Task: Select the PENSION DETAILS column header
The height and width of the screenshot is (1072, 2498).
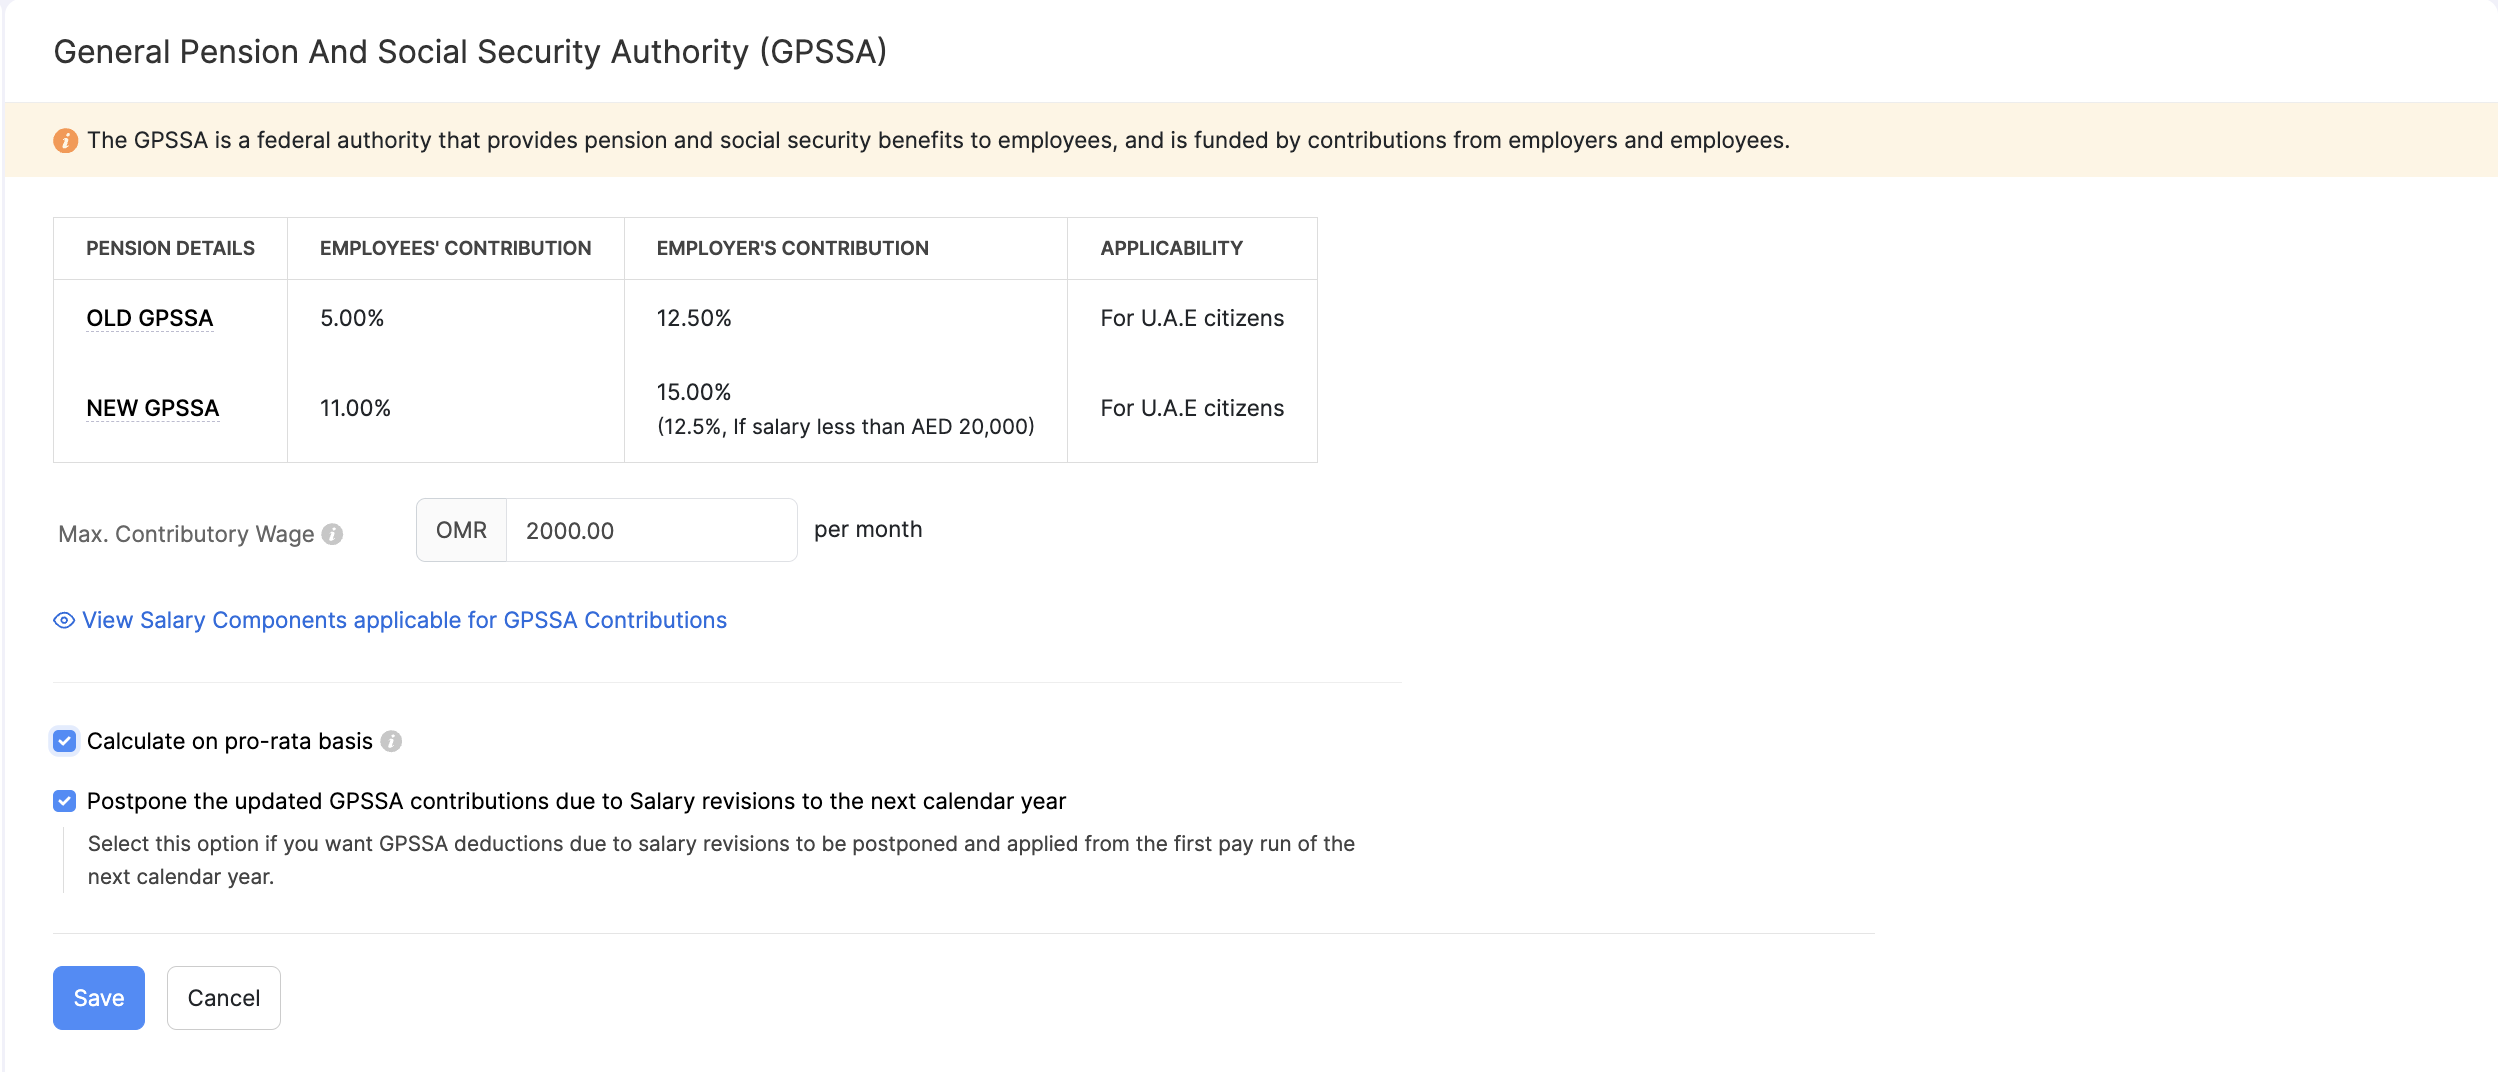Action: pos(170,248)
